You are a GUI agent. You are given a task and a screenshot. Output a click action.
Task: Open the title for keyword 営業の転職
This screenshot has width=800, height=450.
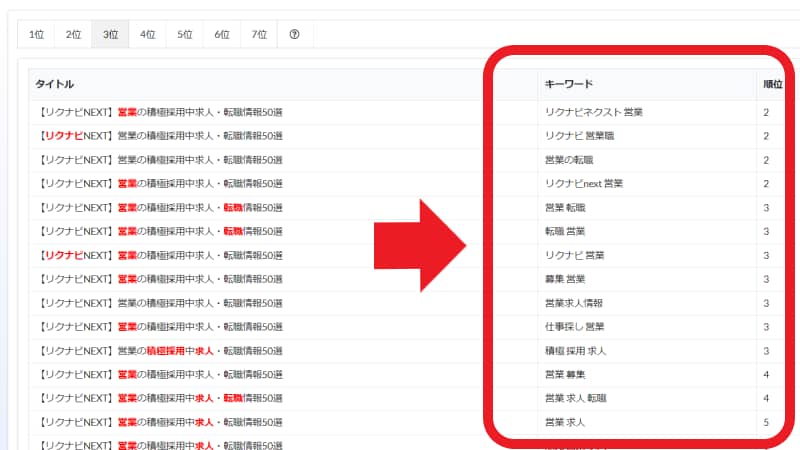click(161, 160)
